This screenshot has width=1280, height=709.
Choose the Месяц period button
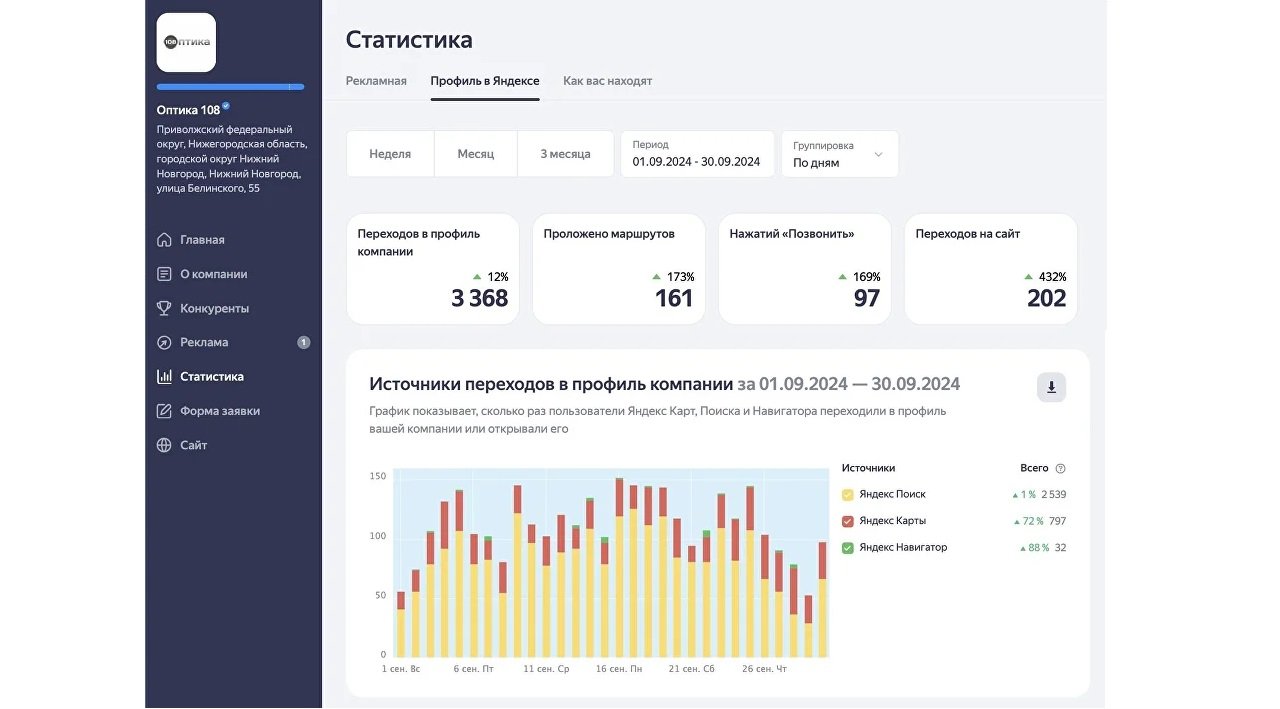pyautogui.click(x=476, y=154)
